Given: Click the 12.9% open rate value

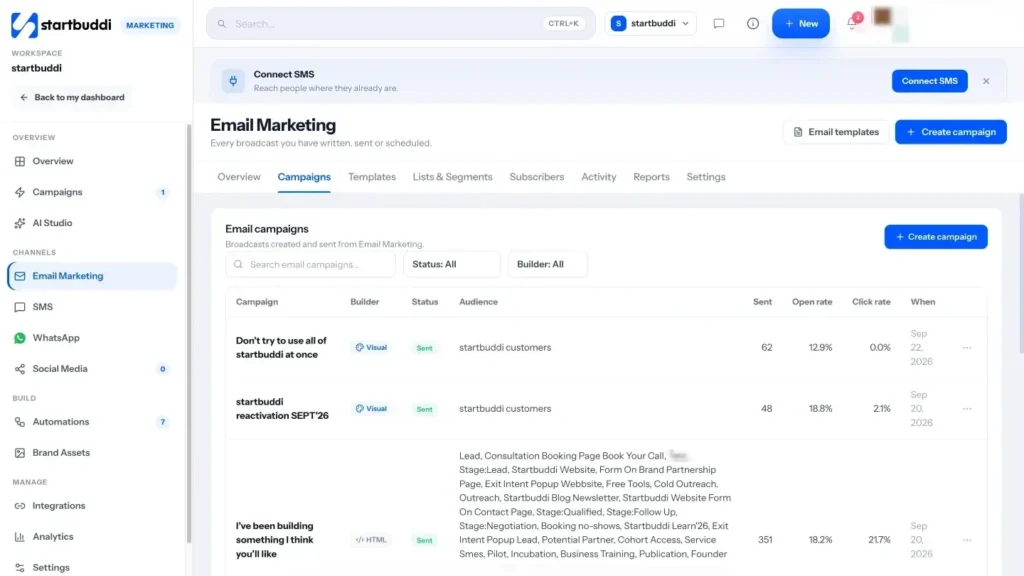Looking at the screenshot, I should tap(820, 347).
